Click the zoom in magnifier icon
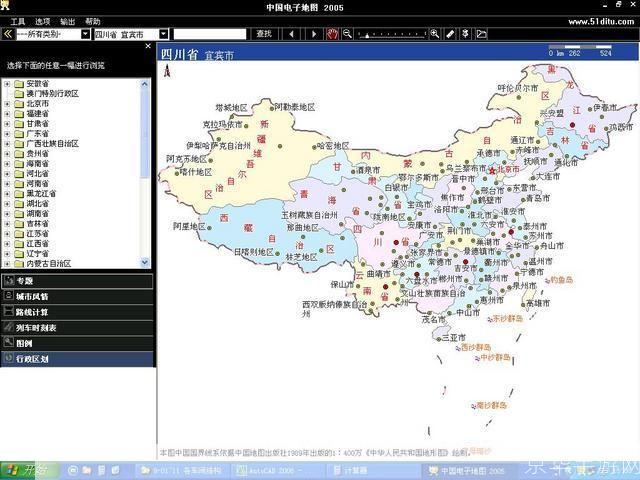The image size is (640, 480). pos(435,34)
